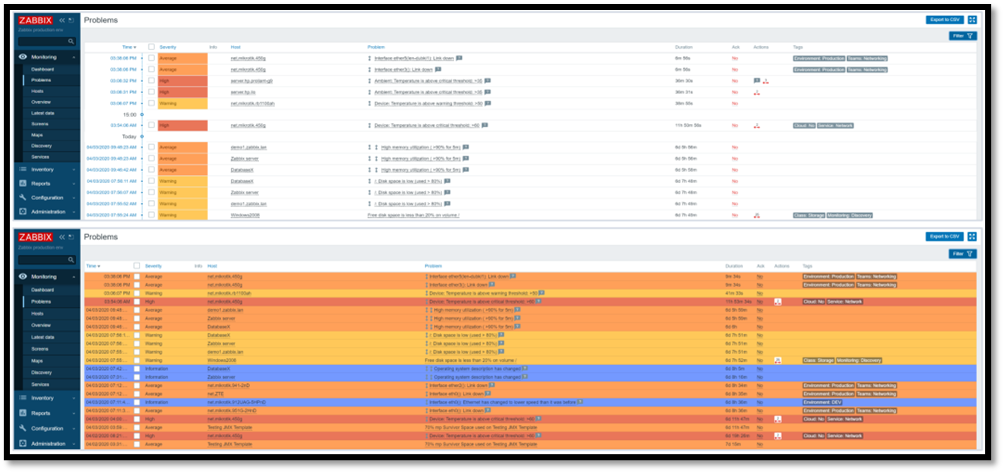The height and width of the screenshot is (473, 1004).
Task: Collapse sidebar using double-chevron icon in lower window
Action: 62,237
